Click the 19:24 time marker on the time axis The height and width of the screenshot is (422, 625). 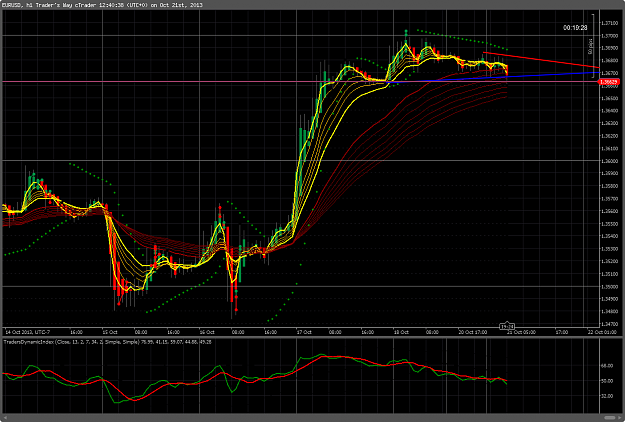tap(507, 326)
